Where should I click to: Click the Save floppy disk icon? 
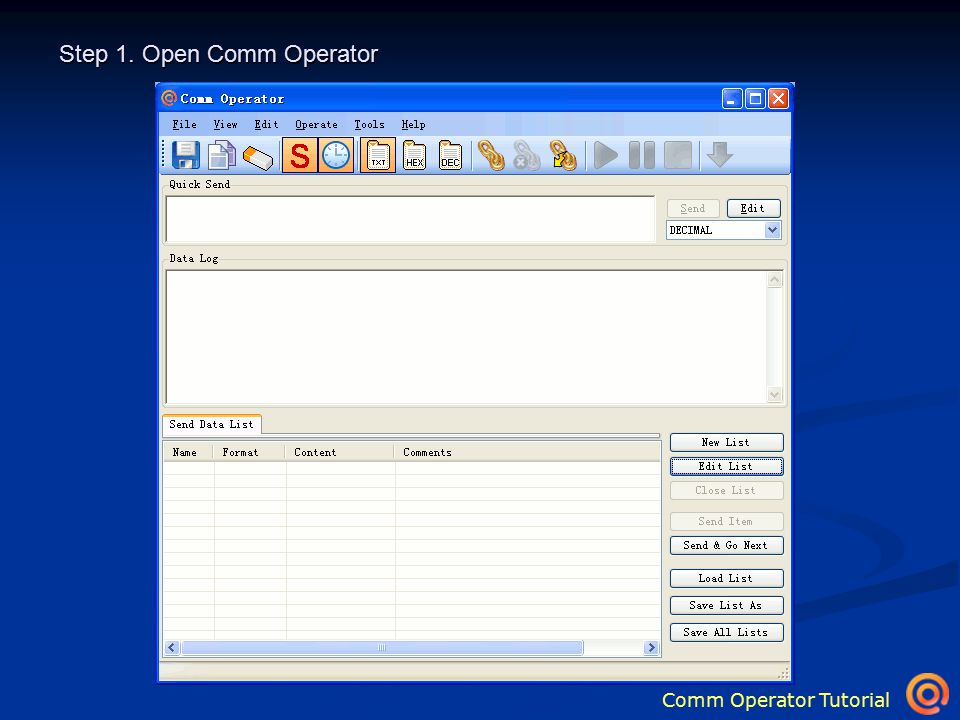[x=186, y=155]
